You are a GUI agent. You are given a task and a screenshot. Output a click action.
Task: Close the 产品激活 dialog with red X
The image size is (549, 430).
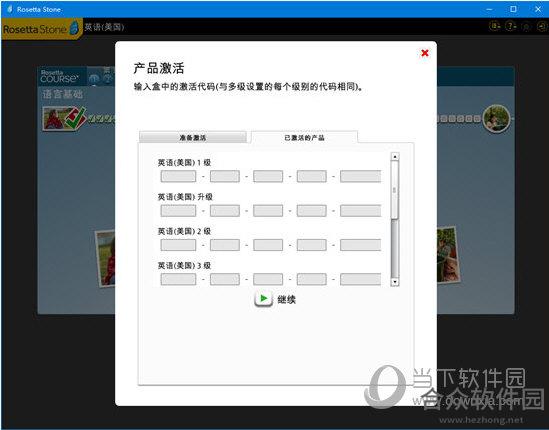pyautogui.click(x=425, y=53)
